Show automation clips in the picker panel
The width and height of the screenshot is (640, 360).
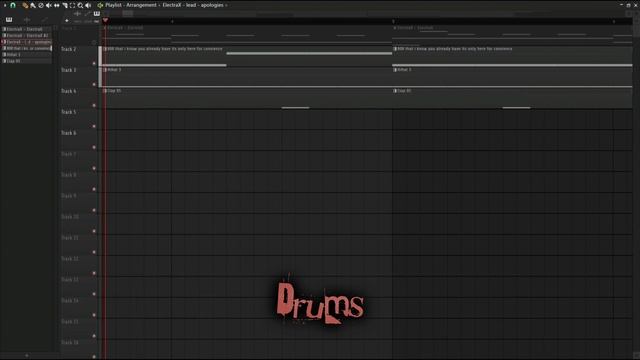[x=44, y=20]
